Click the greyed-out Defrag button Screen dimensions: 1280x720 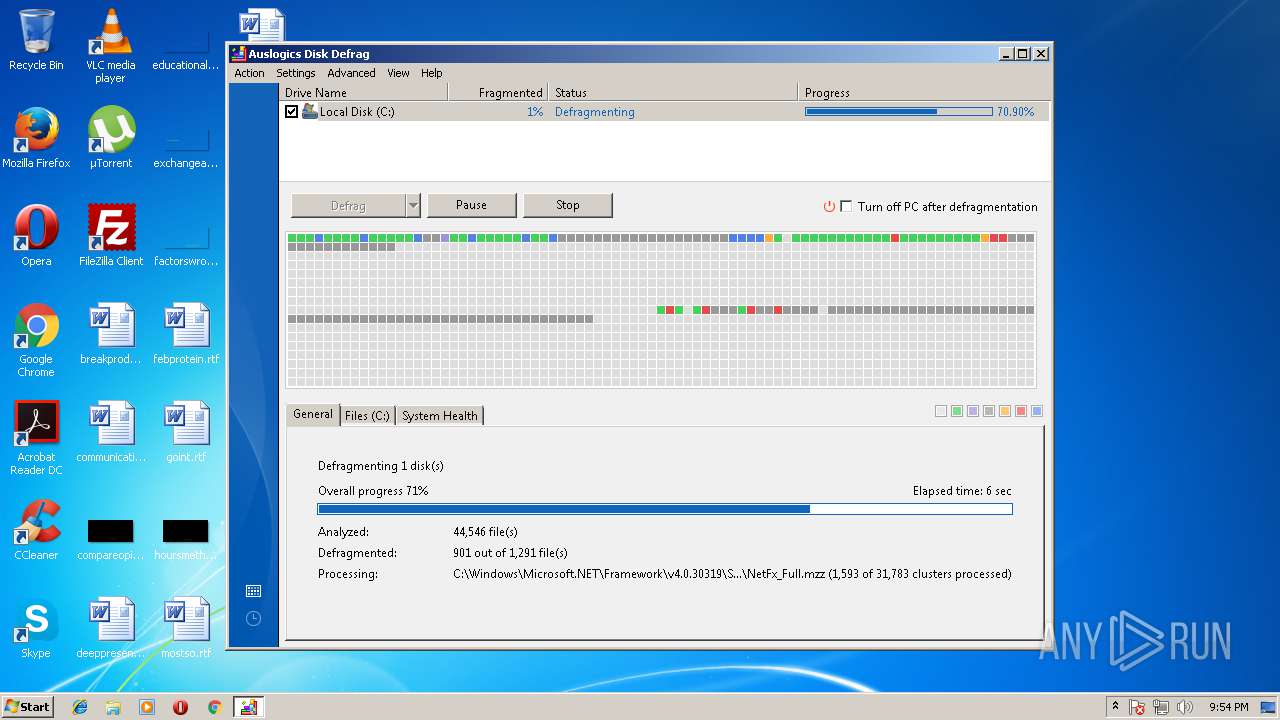(x=348, y=206)
